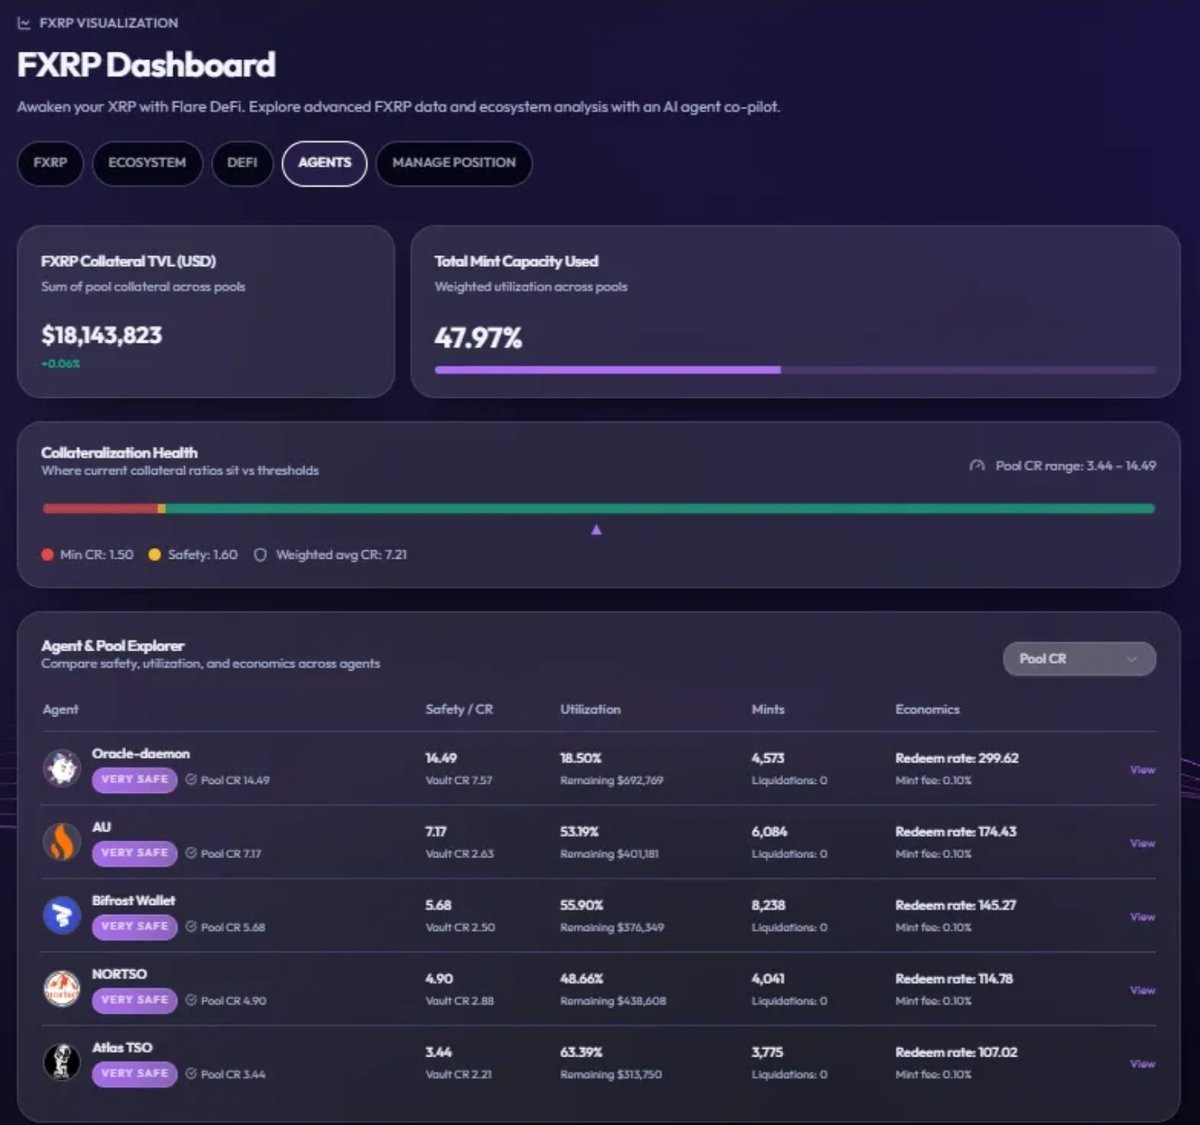Viewport: 1200px width, 1125px height.
Task: Click VERY SAFE badge under NORTSO
Action: (134, 1000)
